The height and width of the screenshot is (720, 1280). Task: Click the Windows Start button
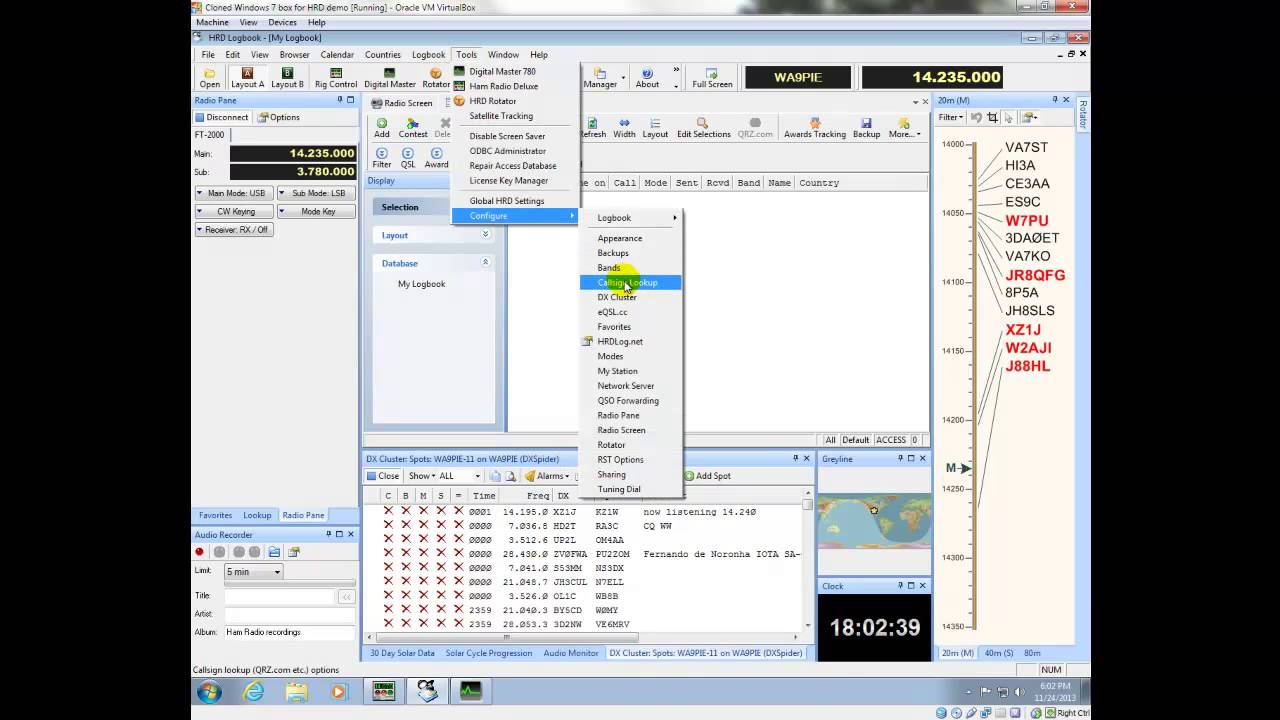pyautogui.click(x=209, y=691)
